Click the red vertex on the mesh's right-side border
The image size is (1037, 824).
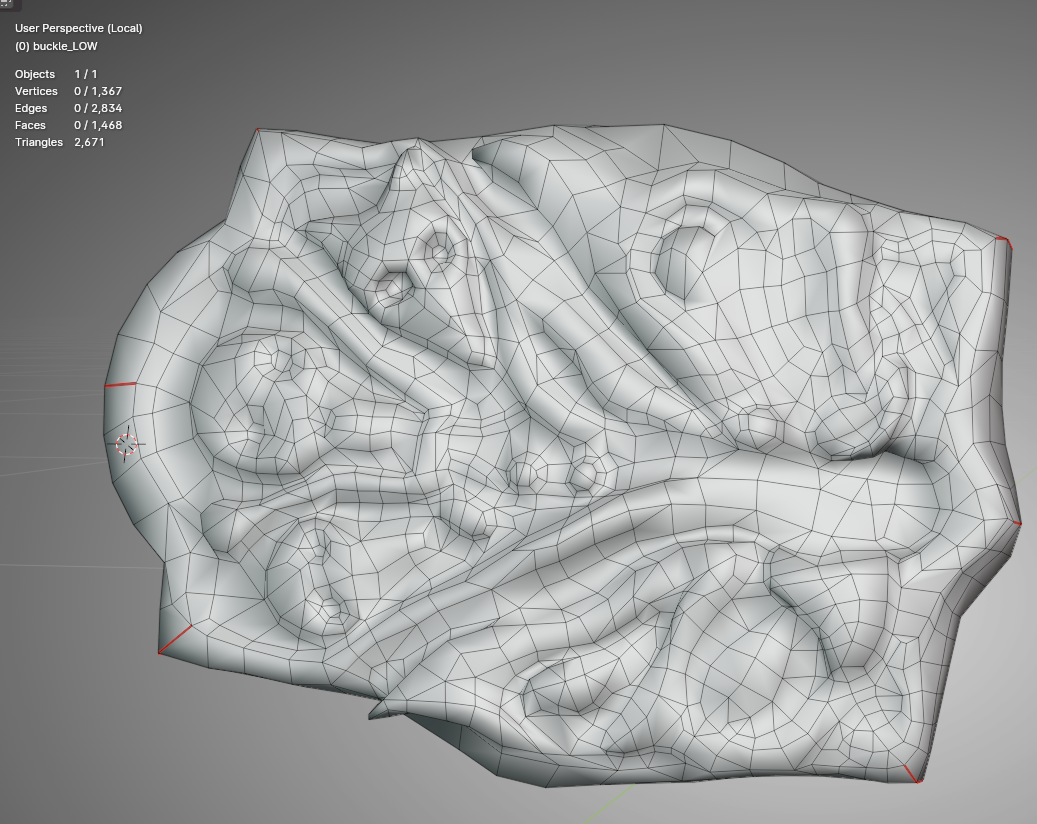click(x=1018, y=522)
